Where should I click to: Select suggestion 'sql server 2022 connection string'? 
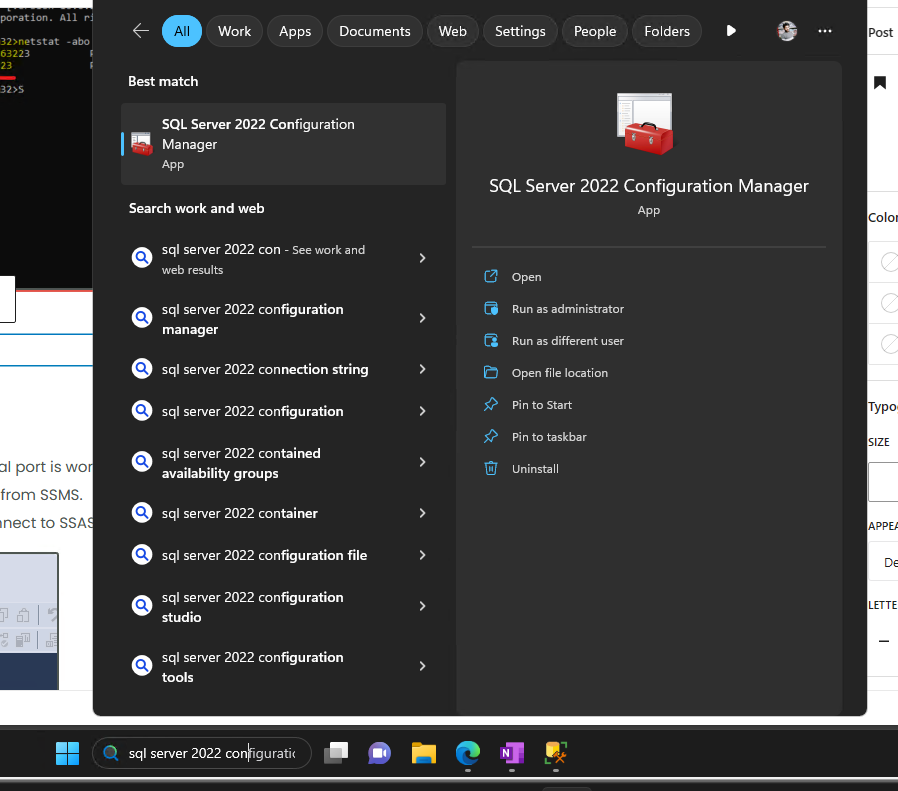point(283,369)
